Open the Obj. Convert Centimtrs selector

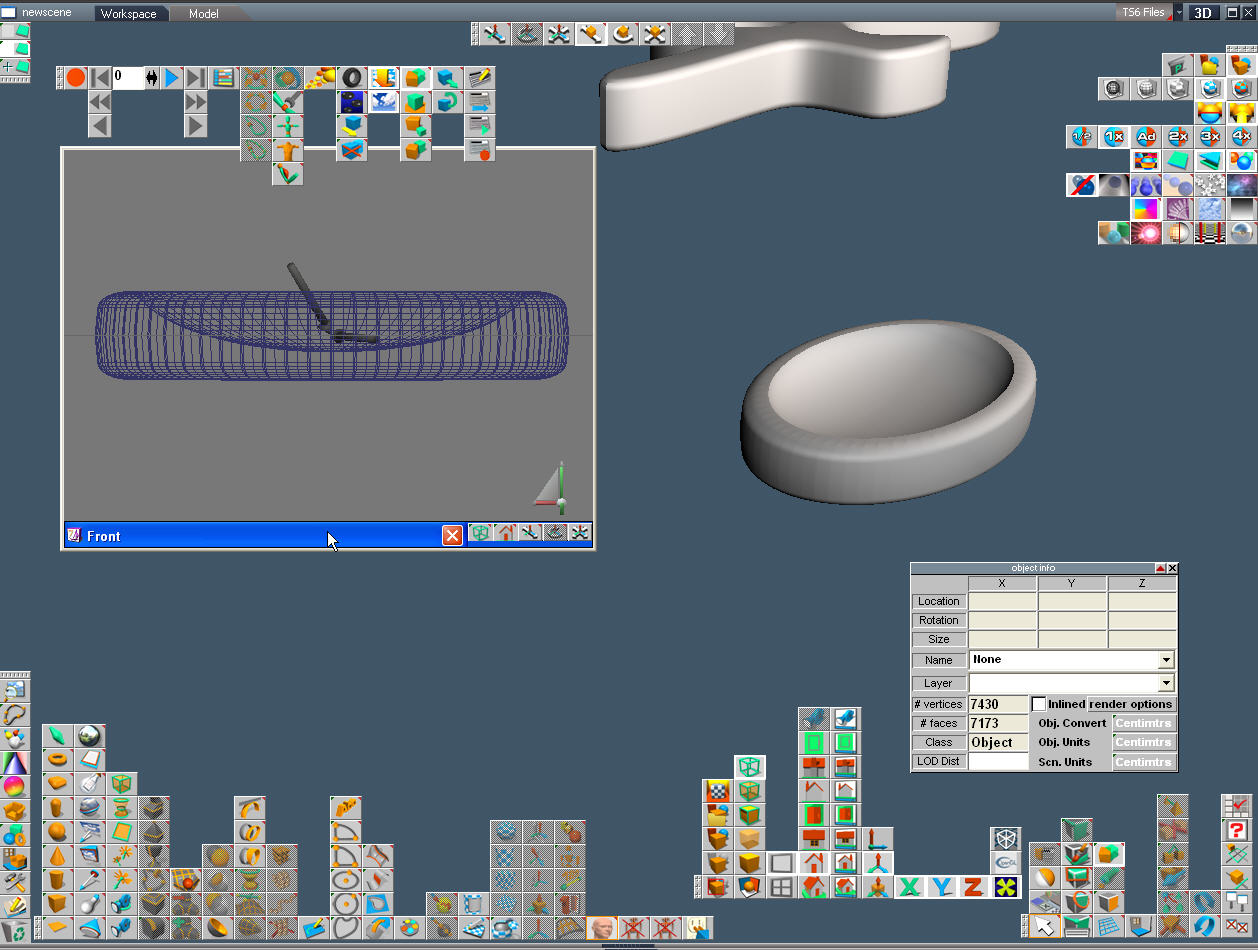pos(1144,723)
